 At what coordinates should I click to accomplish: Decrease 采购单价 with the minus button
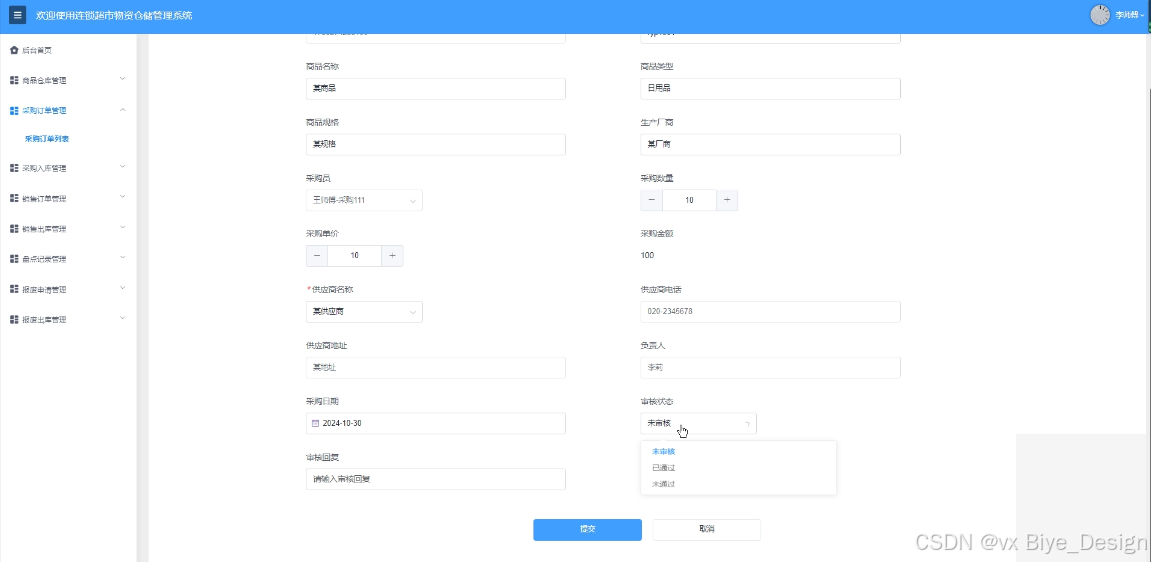pyautogui.click(x=317, y=256)
